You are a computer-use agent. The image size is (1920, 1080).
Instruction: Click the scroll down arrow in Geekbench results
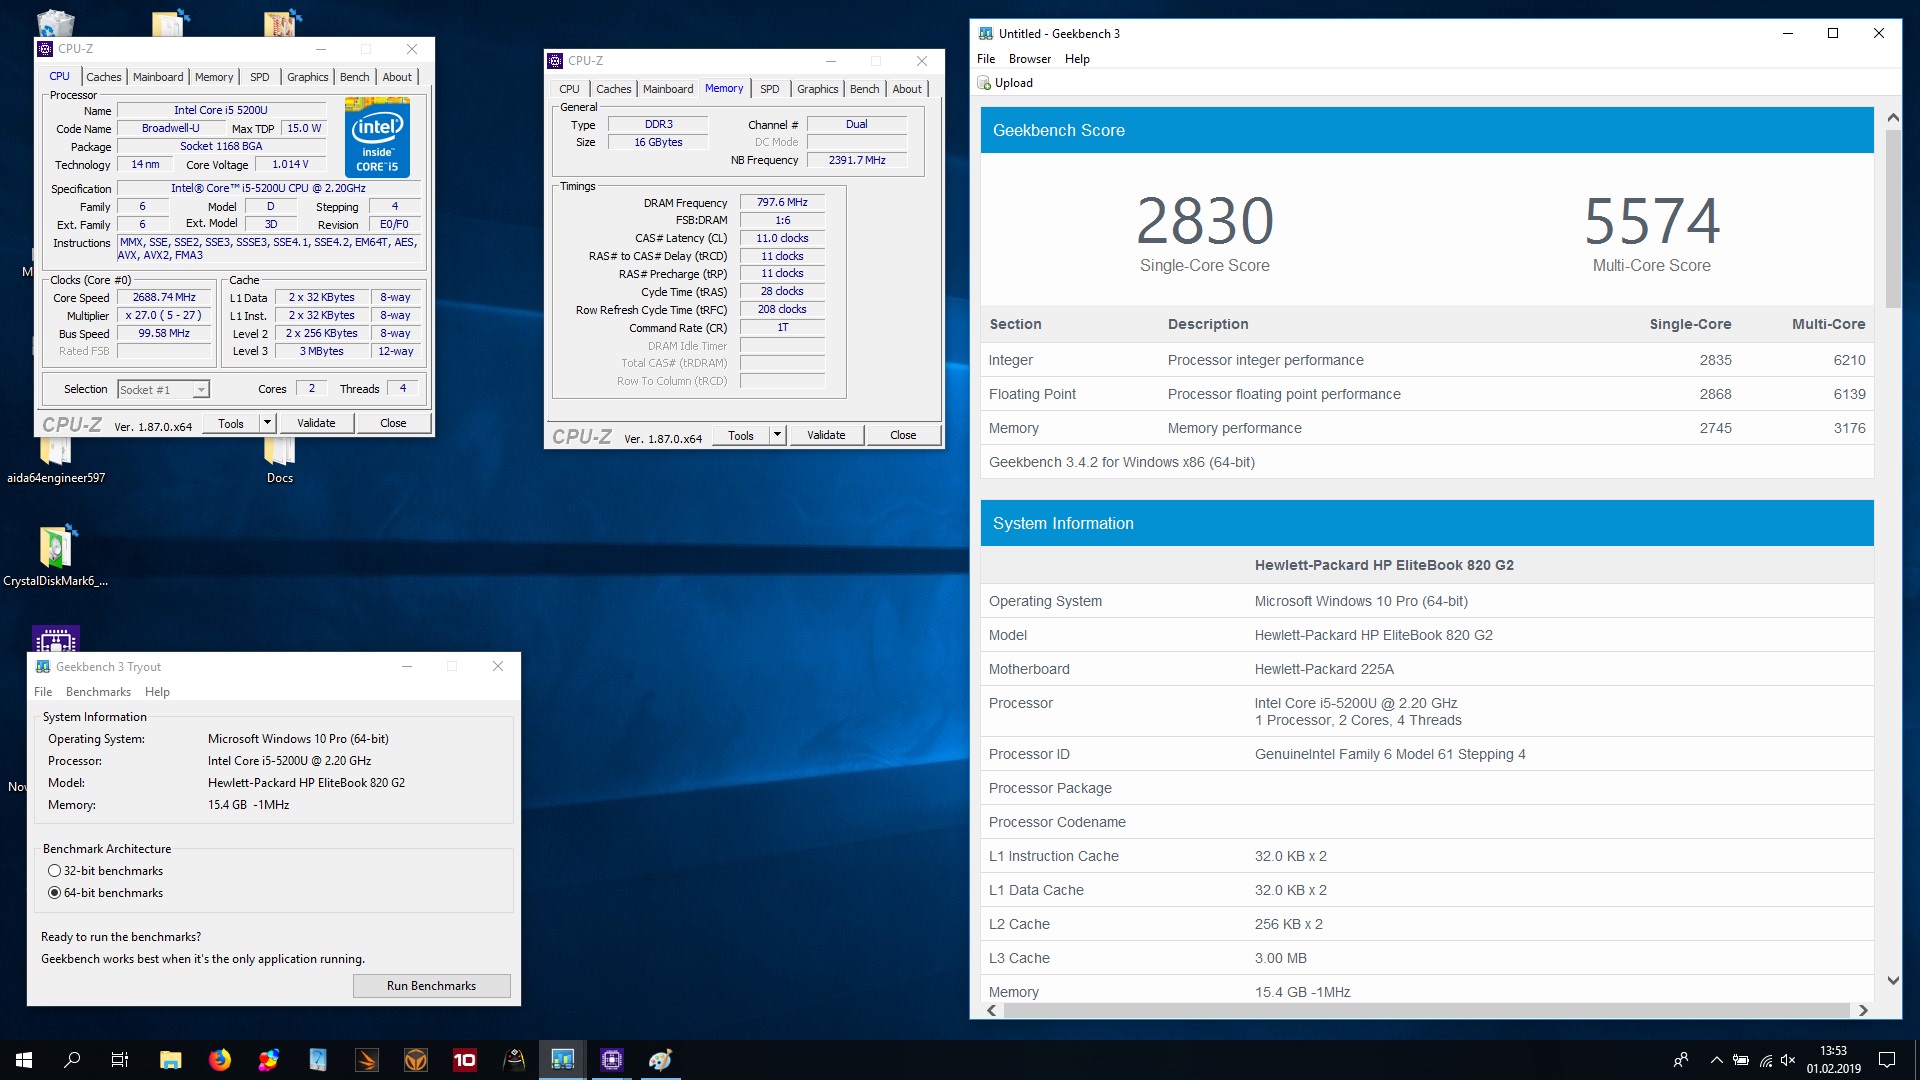tap(1893, 981)
